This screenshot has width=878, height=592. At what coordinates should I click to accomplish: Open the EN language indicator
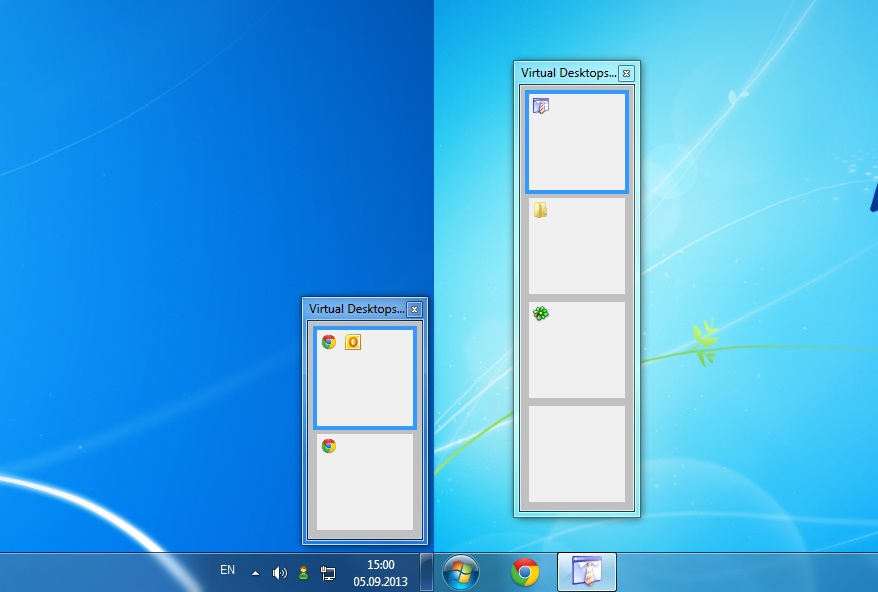227,570
